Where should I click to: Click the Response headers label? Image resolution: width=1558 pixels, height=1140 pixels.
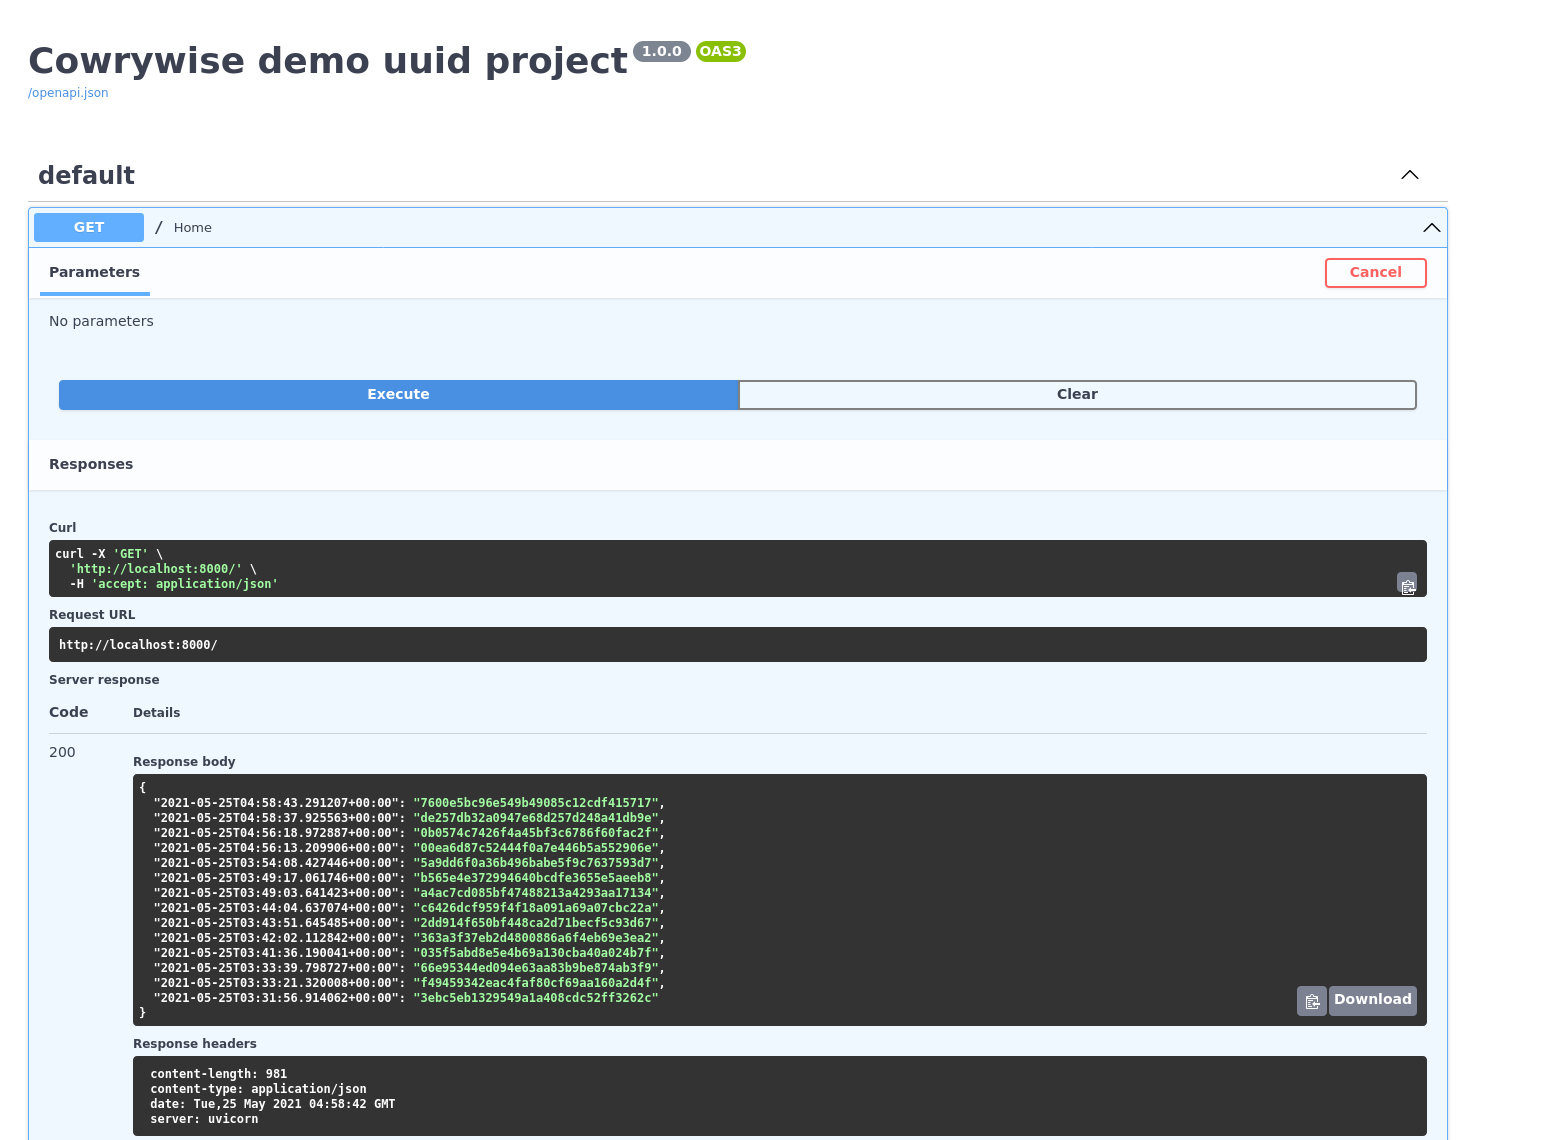point(195,1044)
